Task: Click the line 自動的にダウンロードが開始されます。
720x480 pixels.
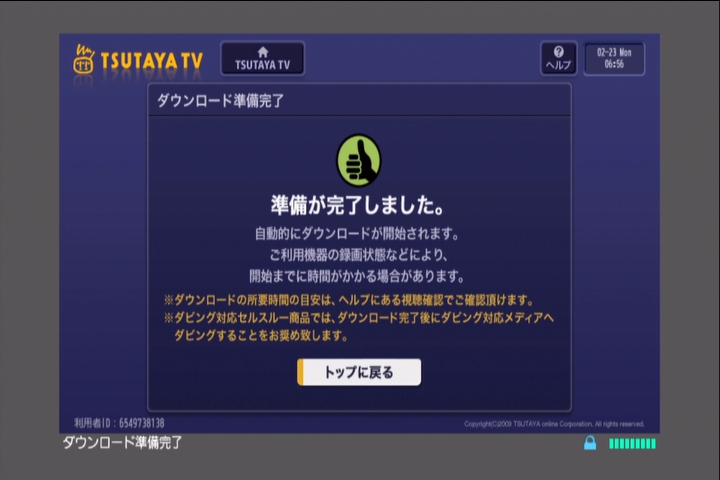Action: click(x=357, y=234)
